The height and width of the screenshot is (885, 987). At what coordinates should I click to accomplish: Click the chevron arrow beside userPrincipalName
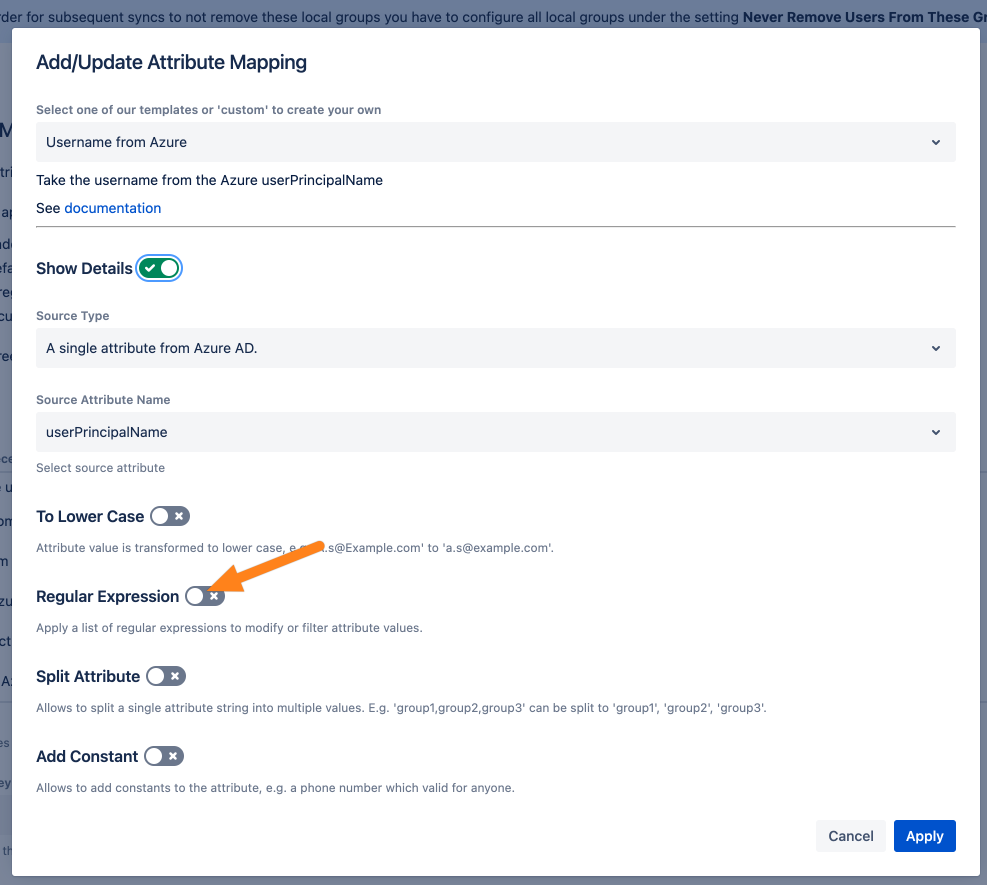click(x=936, y=432)
